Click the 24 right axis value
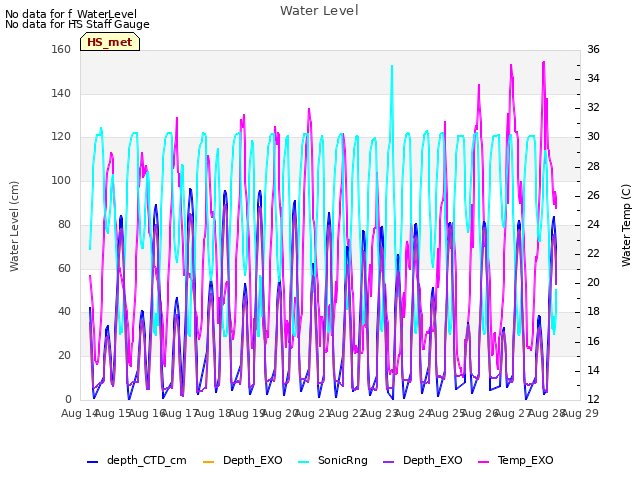Viewport: 640px width, 480px height. coord(593,224)
